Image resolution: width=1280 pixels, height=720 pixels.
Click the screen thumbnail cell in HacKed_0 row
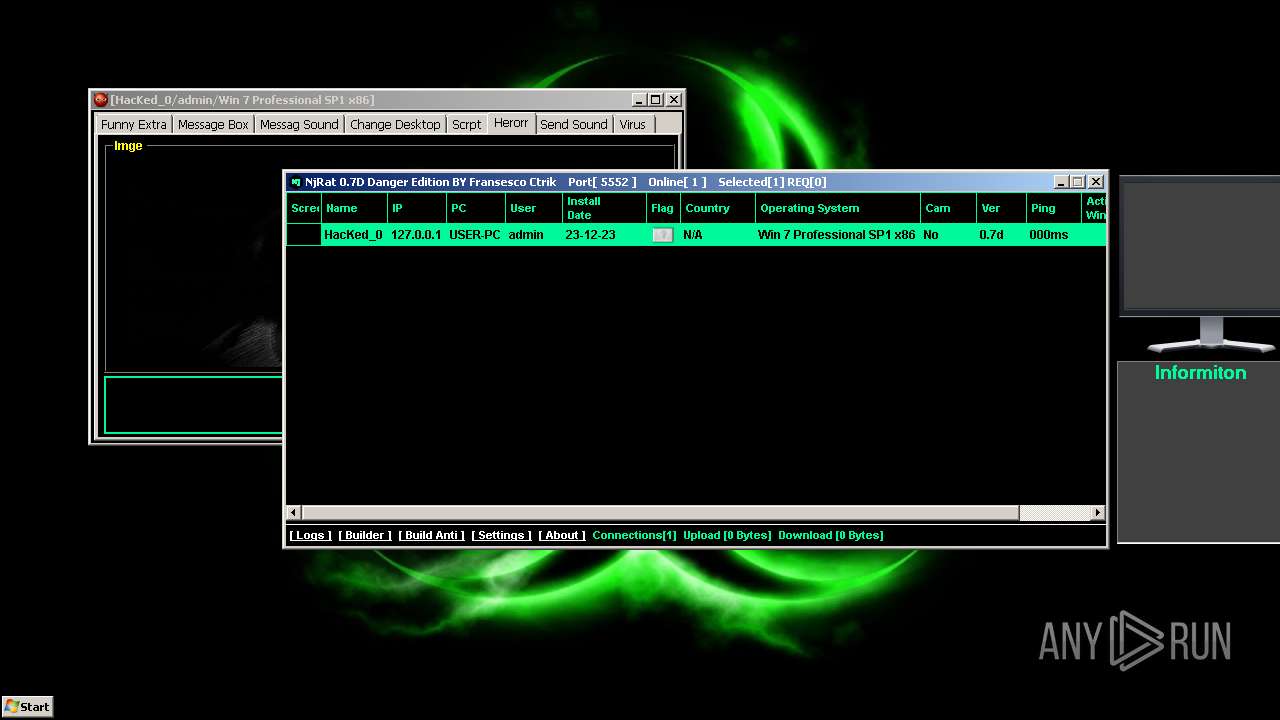[x=304, y=235]
